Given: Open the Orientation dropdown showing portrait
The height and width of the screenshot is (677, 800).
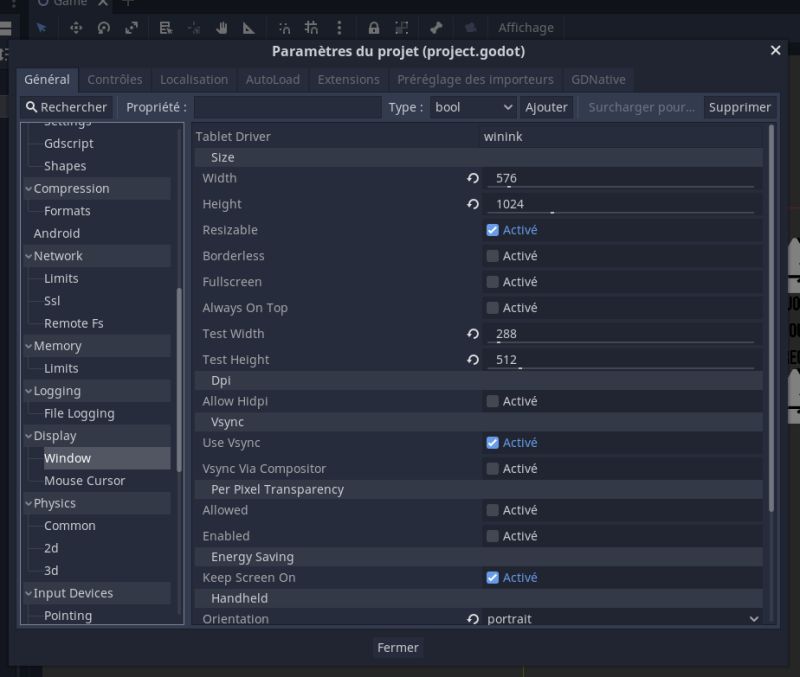Looking at the screenshot, I should pos(620,618).
